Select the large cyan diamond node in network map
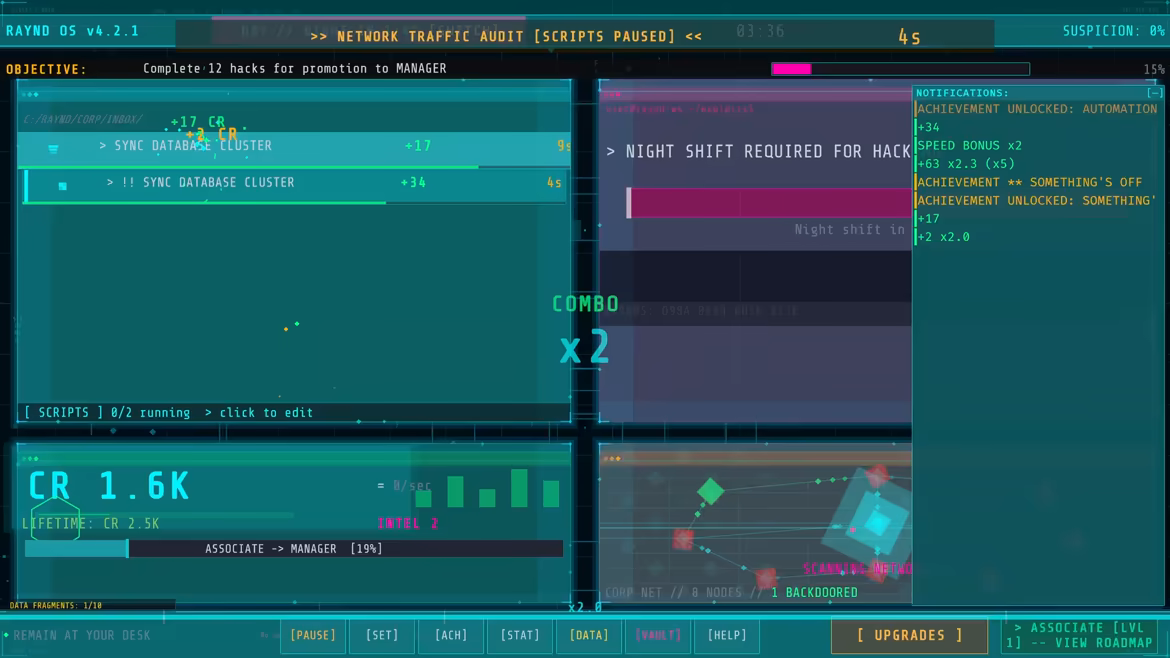Screen dimensions: 1170x658 (x=877, y=523)
